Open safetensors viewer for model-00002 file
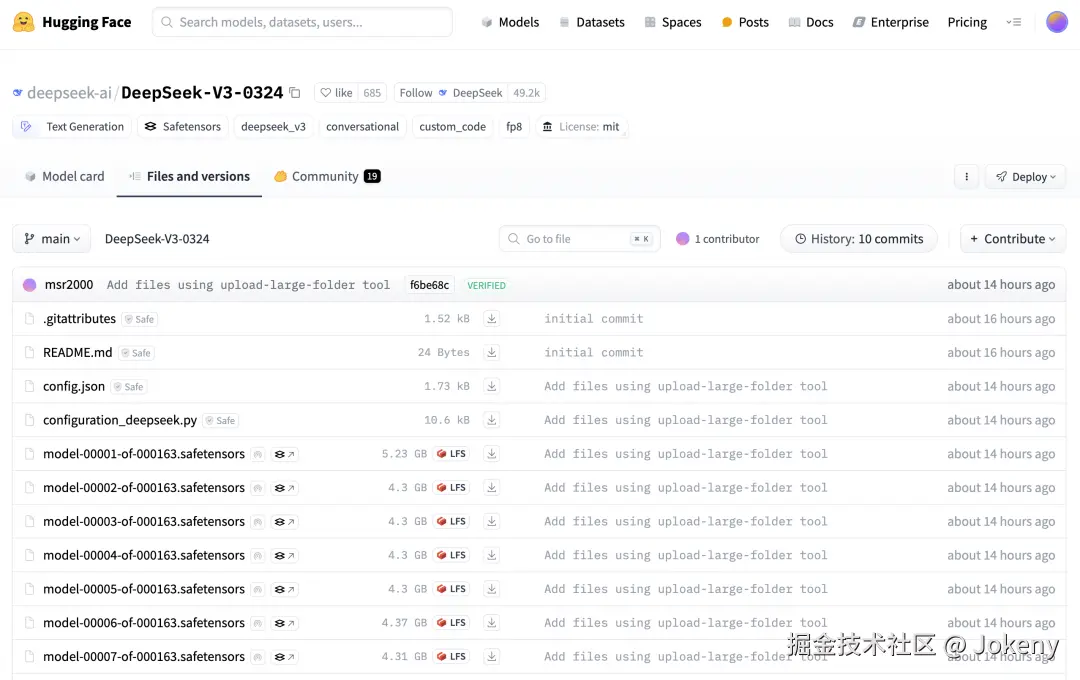This screenshot has width=1080, height=680. coord(284,488)
